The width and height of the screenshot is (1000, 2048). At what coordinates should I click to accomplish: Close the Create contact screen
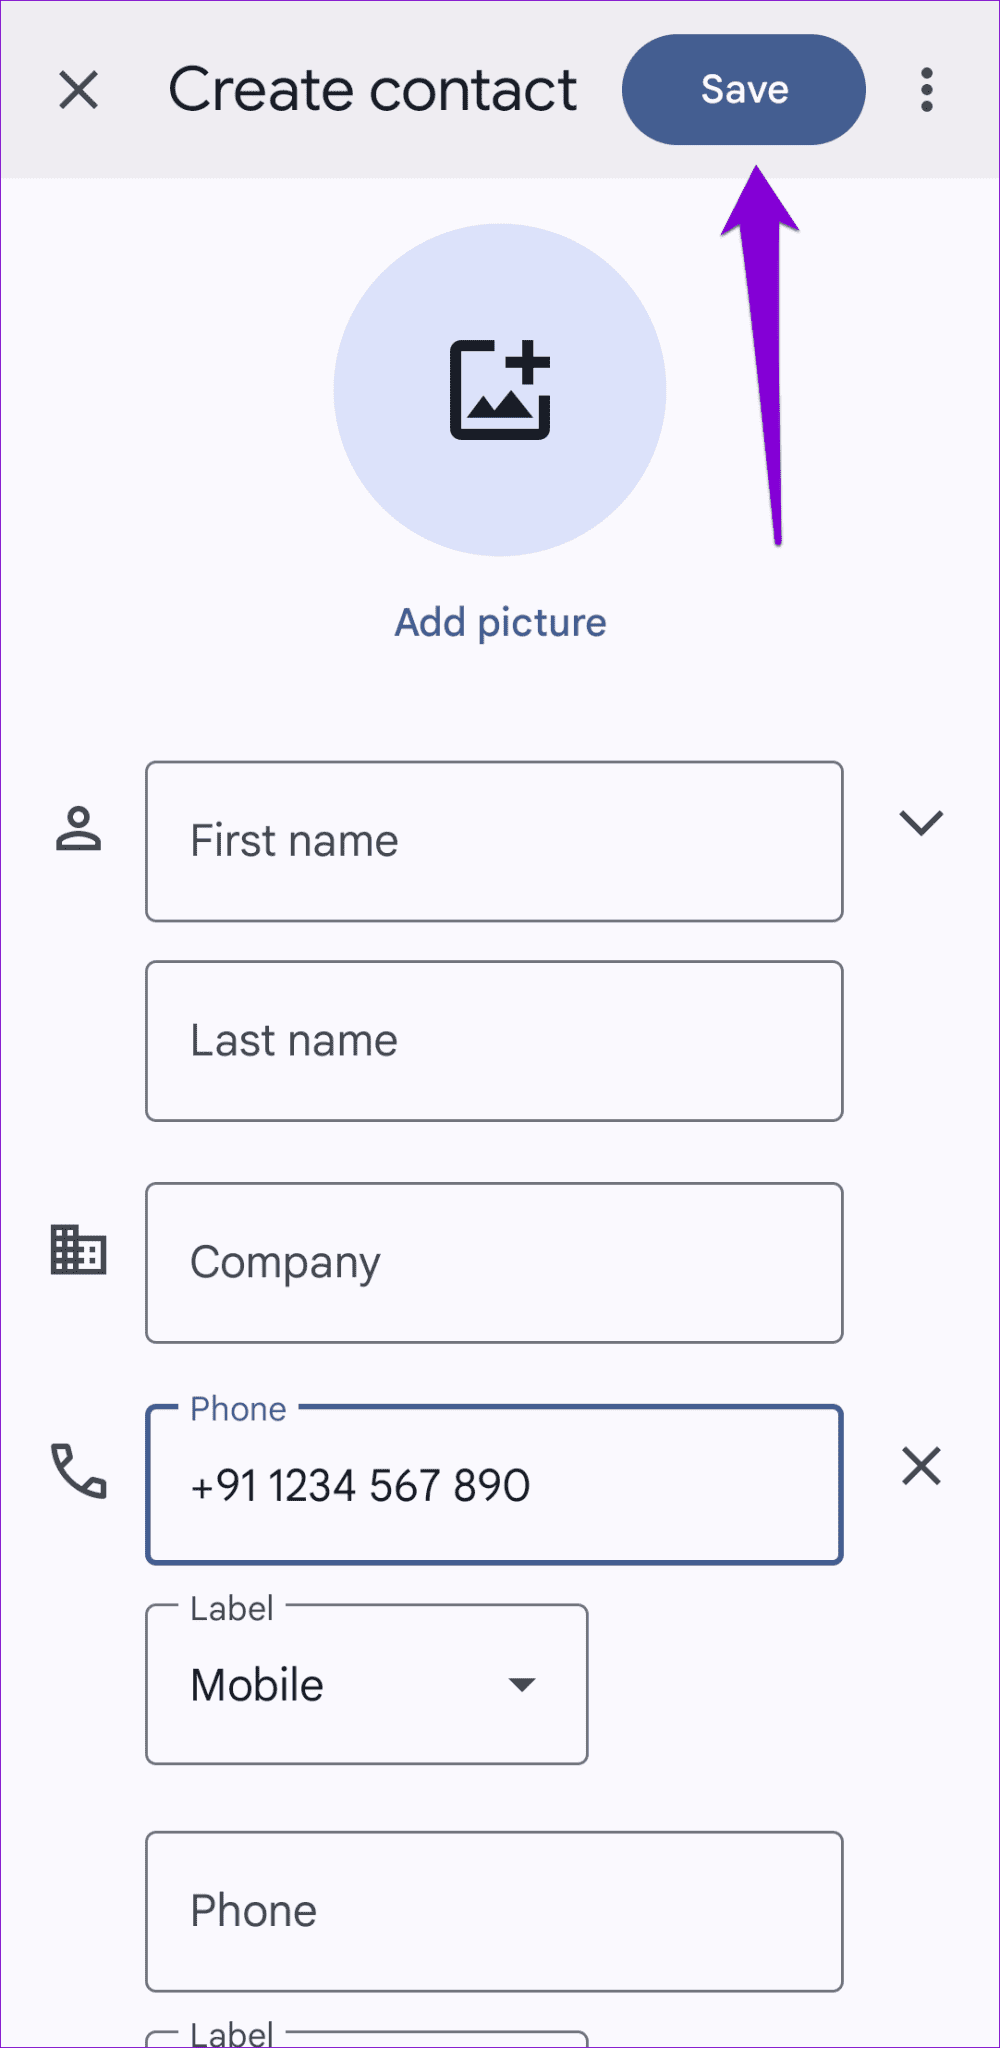click(x=79, y=91)
